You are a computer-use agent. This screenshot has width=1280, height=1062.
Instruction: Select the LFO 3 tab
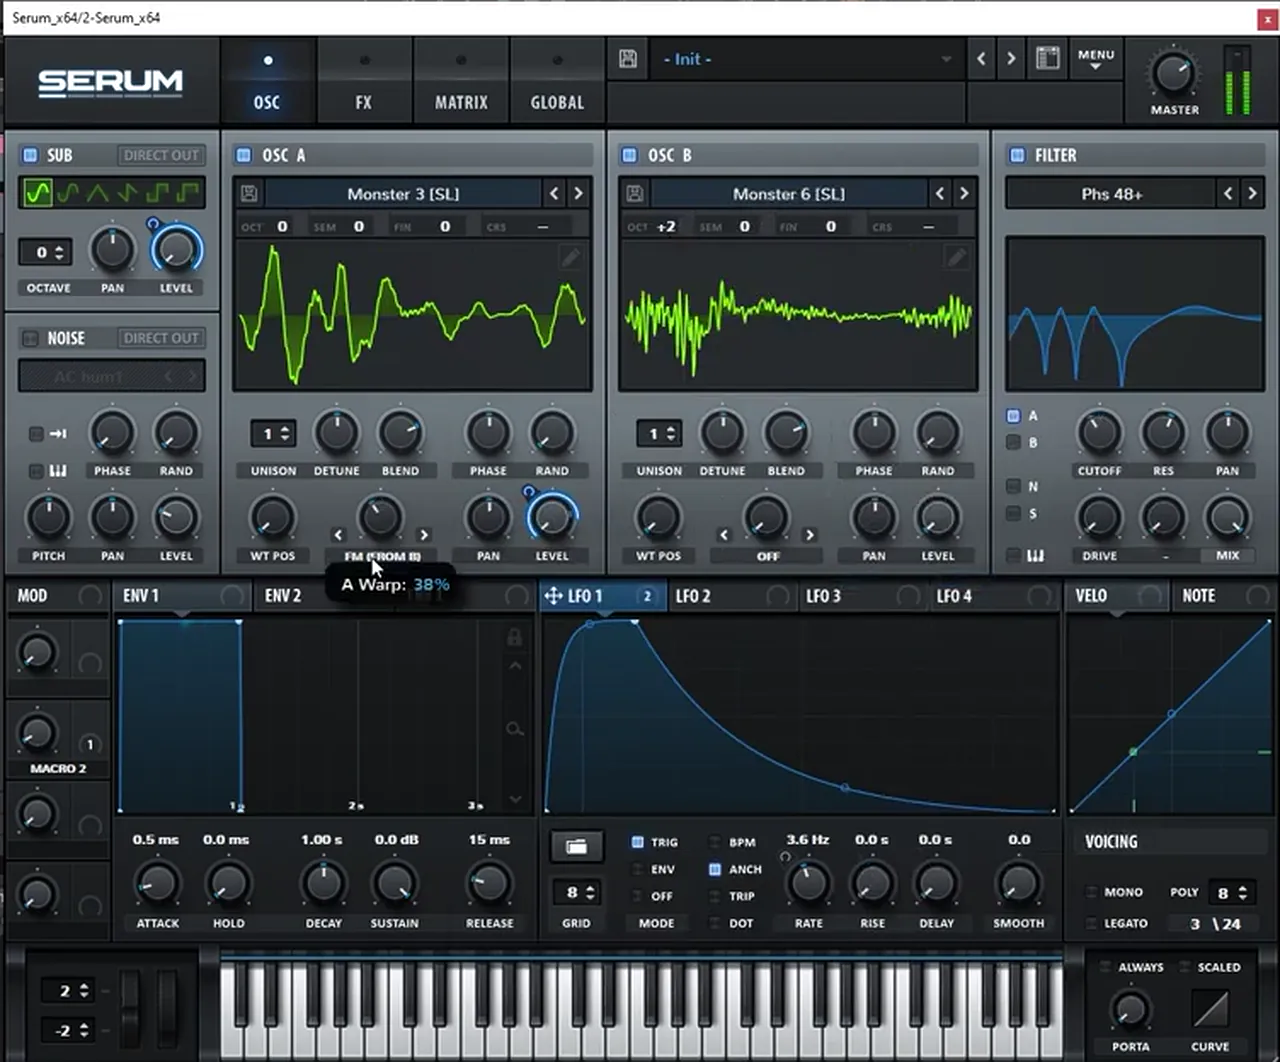(x=824, y=596)
